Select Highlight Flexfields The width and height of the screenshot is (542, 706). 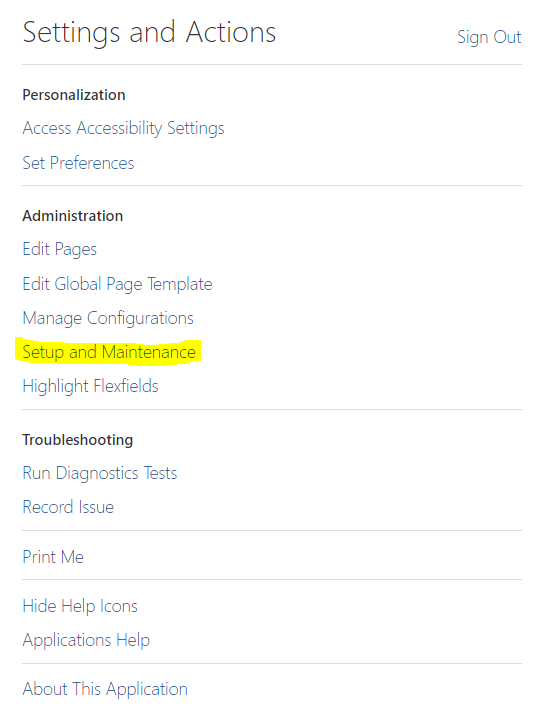[90, 386]
